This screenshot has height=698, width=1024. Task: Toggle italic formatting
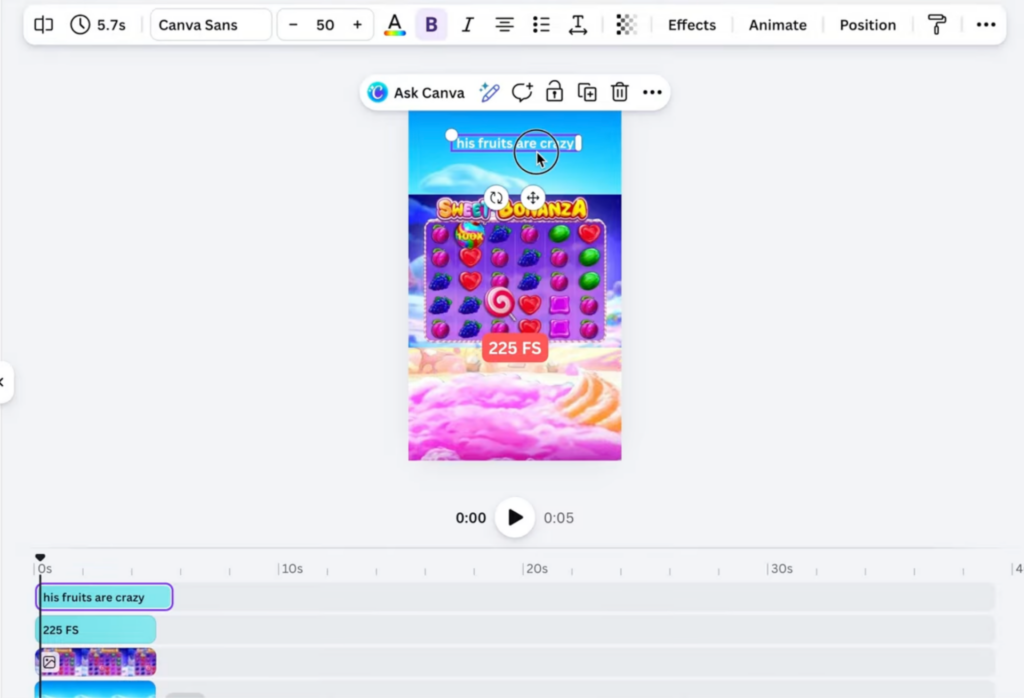coord(468,25)
